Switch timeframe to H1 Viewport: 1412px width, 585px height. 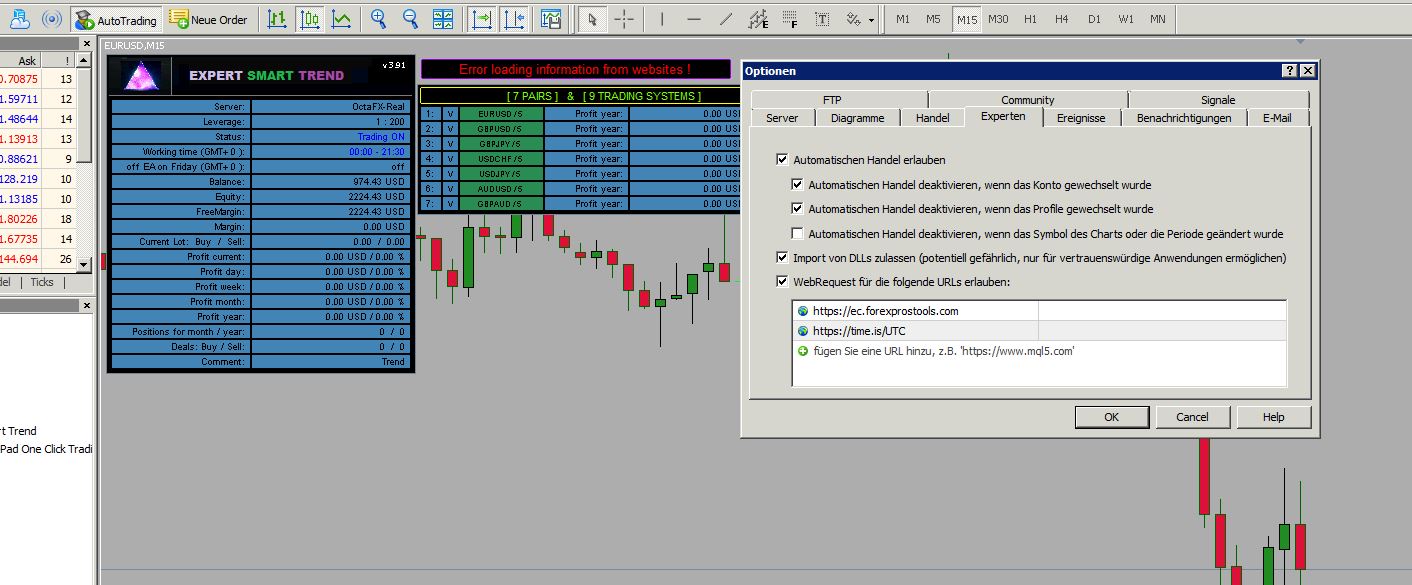click(1030, 19)
